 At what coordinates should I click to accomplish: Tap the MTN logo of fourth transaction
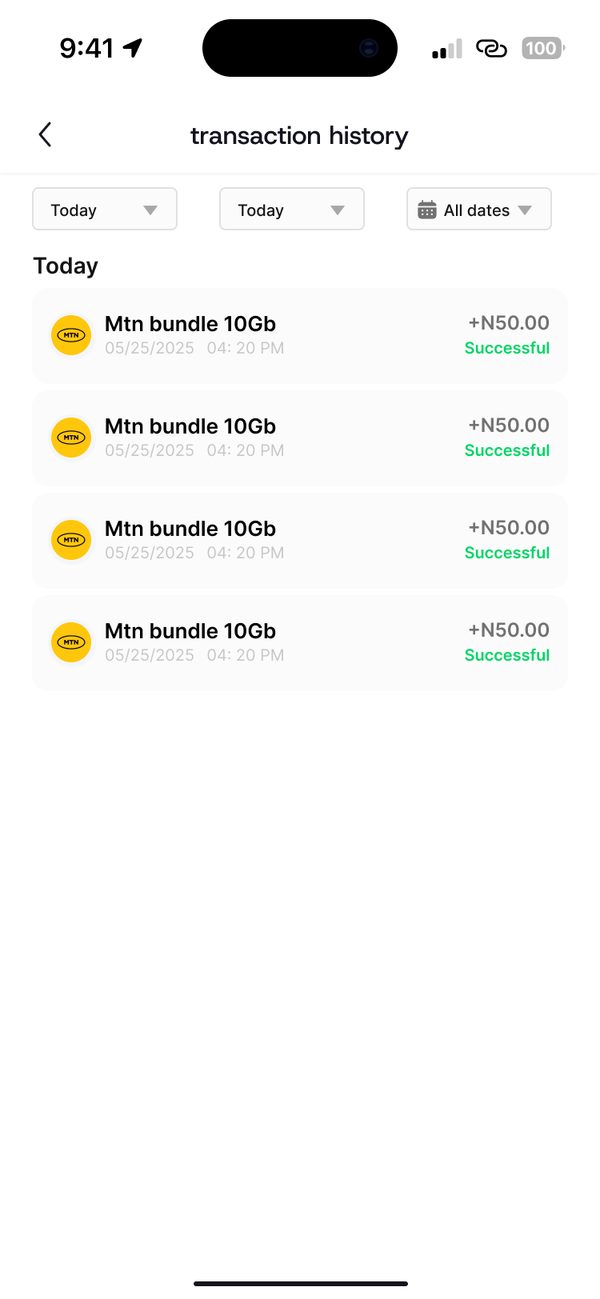click(x=71, y=642)
